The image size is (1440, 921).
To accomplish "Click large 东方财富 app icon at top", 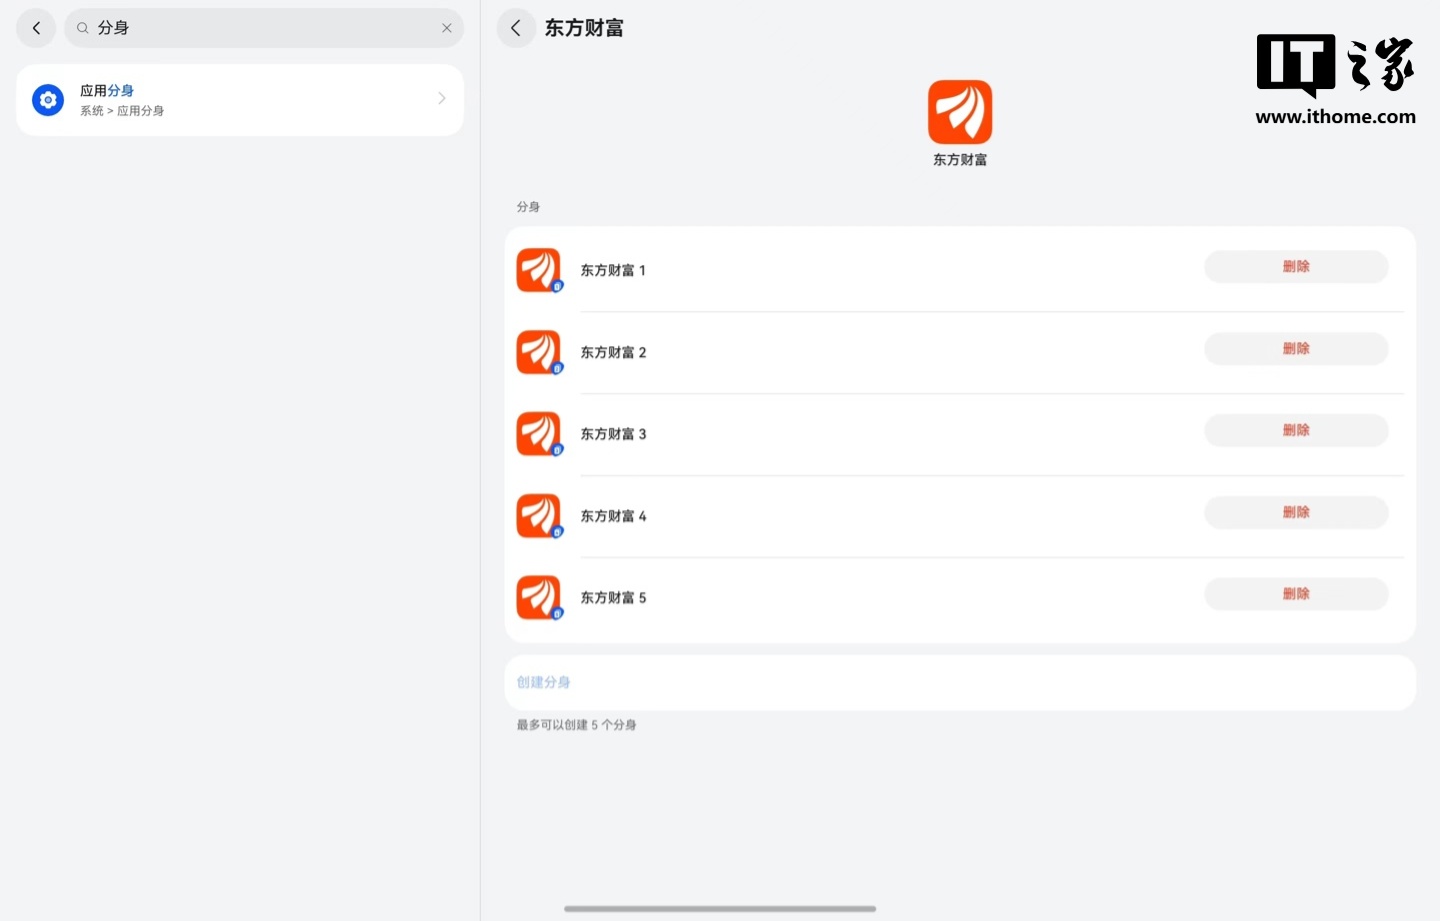I will (959, 112).
